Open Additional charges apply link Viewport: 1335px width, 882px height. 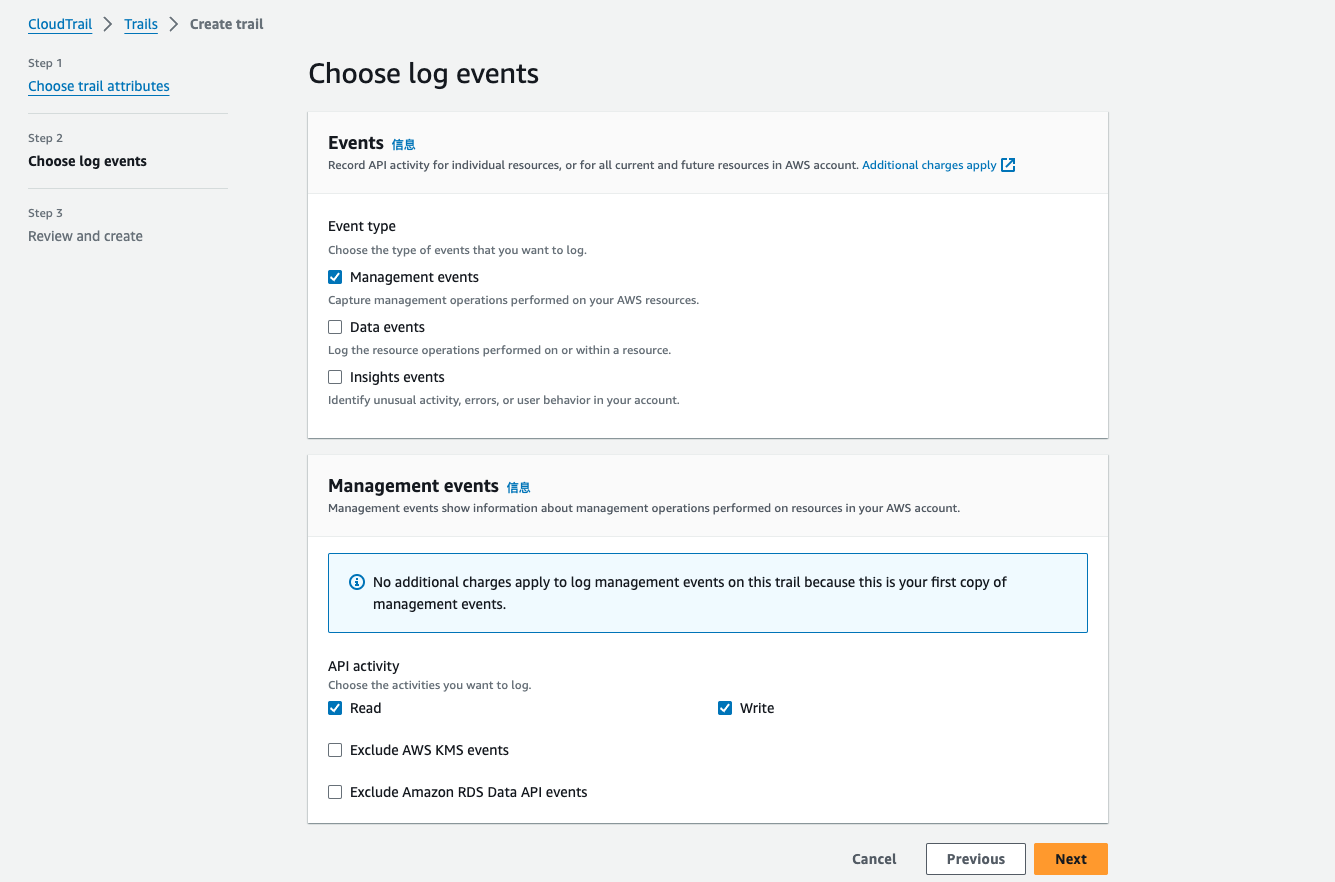tap(929, 165)
